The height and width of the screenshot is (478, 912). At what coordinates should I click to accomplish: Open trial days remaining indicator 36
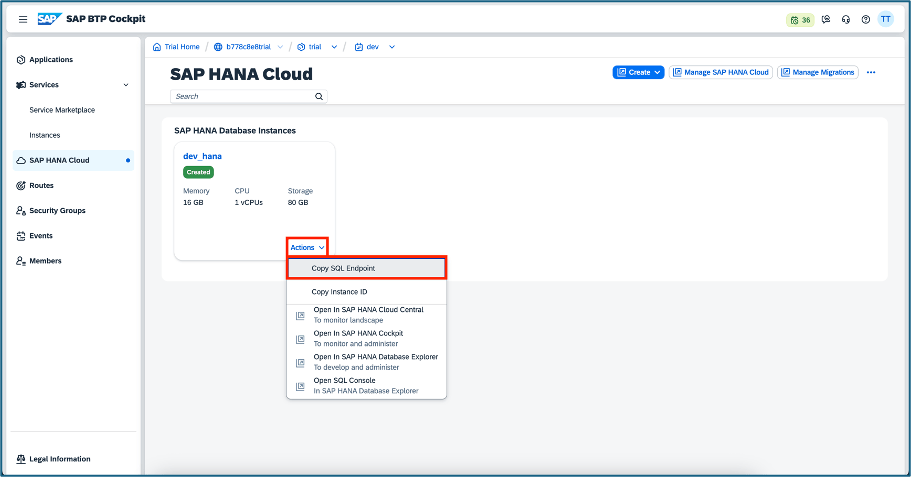pos(800,20)
